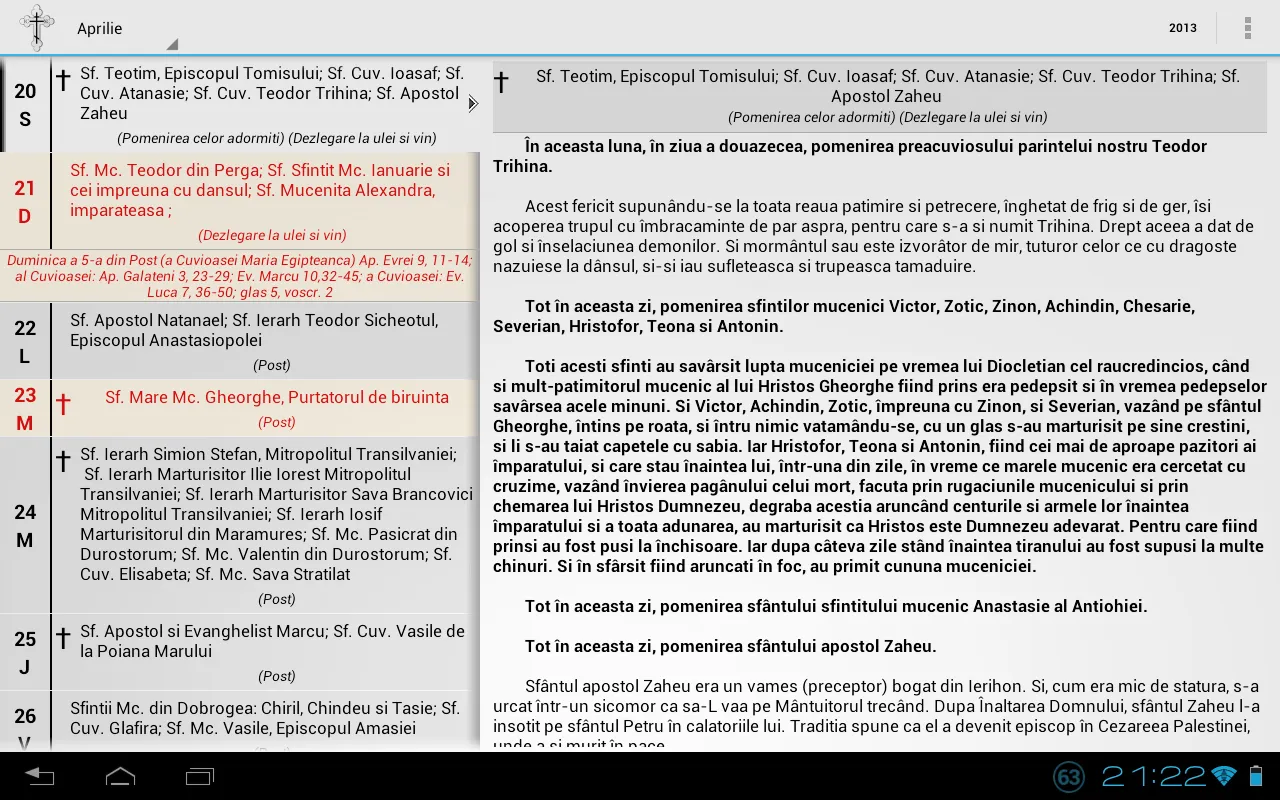Tap the 21:22 clock in status bar
This screenshot has width=1280, height=800.
(1154, 777)
